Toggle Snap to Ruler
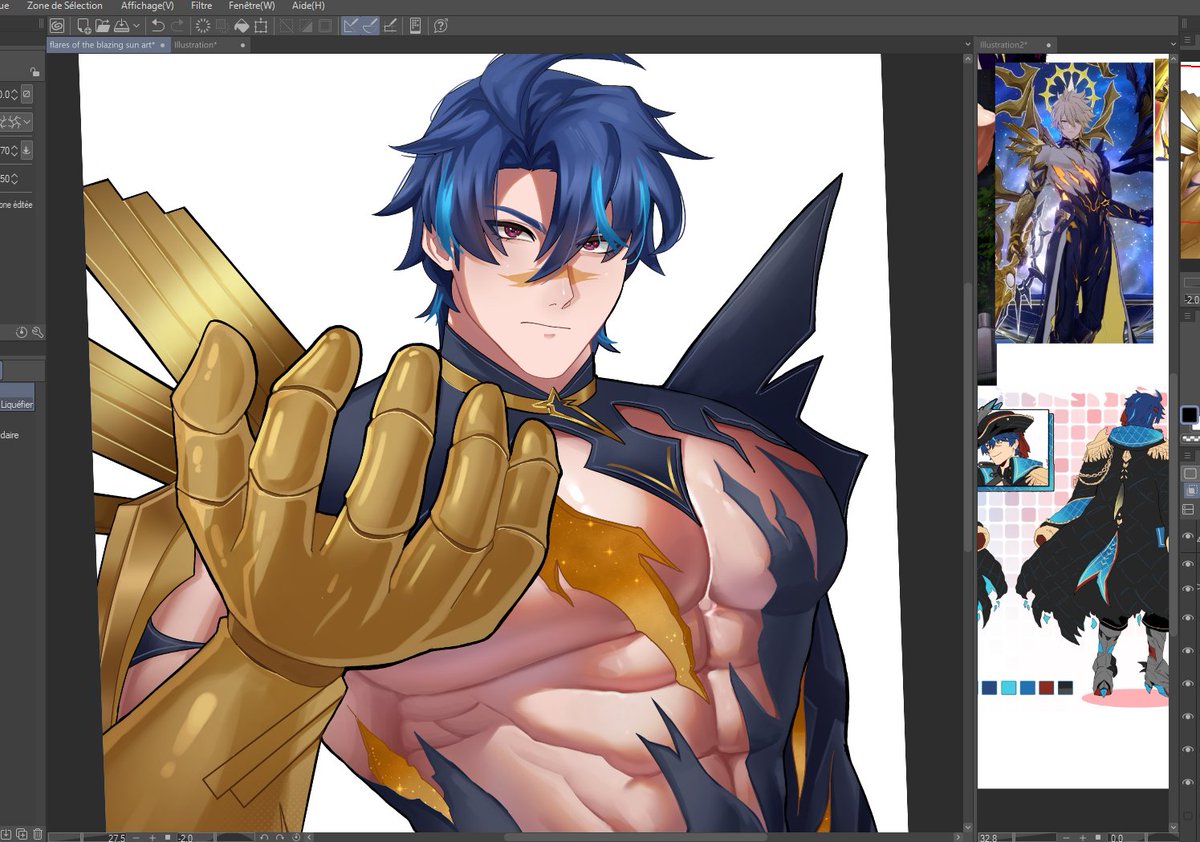1200x842 pixels. tap(351, 26)
